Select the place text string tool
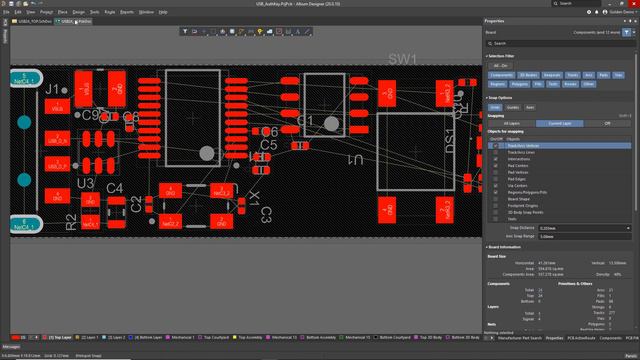The width and height of the screenshot is (640, 360). click(298, 31)
